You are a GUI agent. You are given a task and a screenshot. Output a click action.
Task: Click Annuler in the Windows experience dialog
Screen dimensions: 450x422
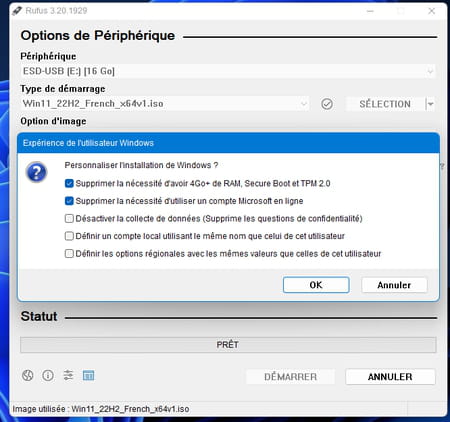394,285
